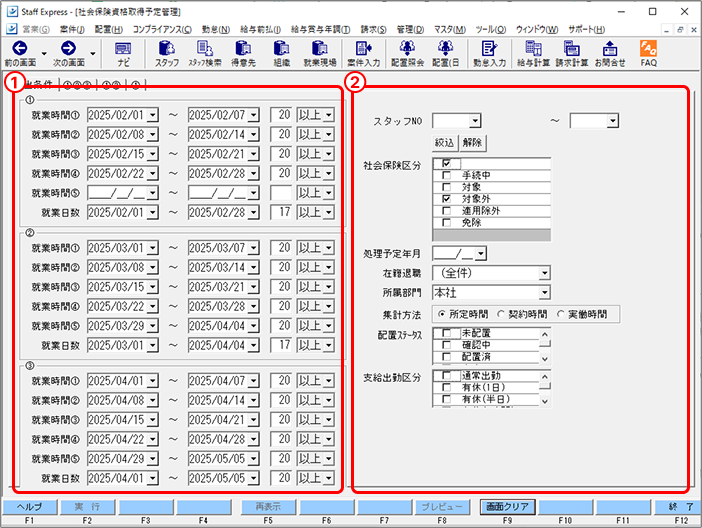The width and height of the screenshot is (702, 528).
Task: Open the 所属部門 本社 dropdown
Action: coord(544,292)
